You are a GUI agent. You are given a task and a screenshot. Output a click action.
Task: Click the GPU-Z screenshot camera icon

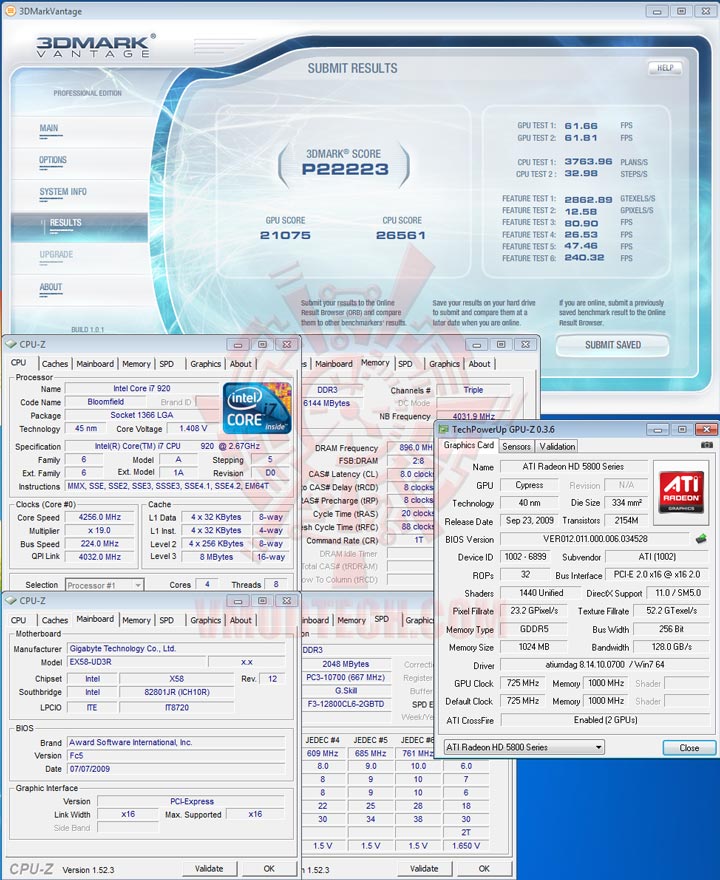pyautogui.click(x=707, y=445)
